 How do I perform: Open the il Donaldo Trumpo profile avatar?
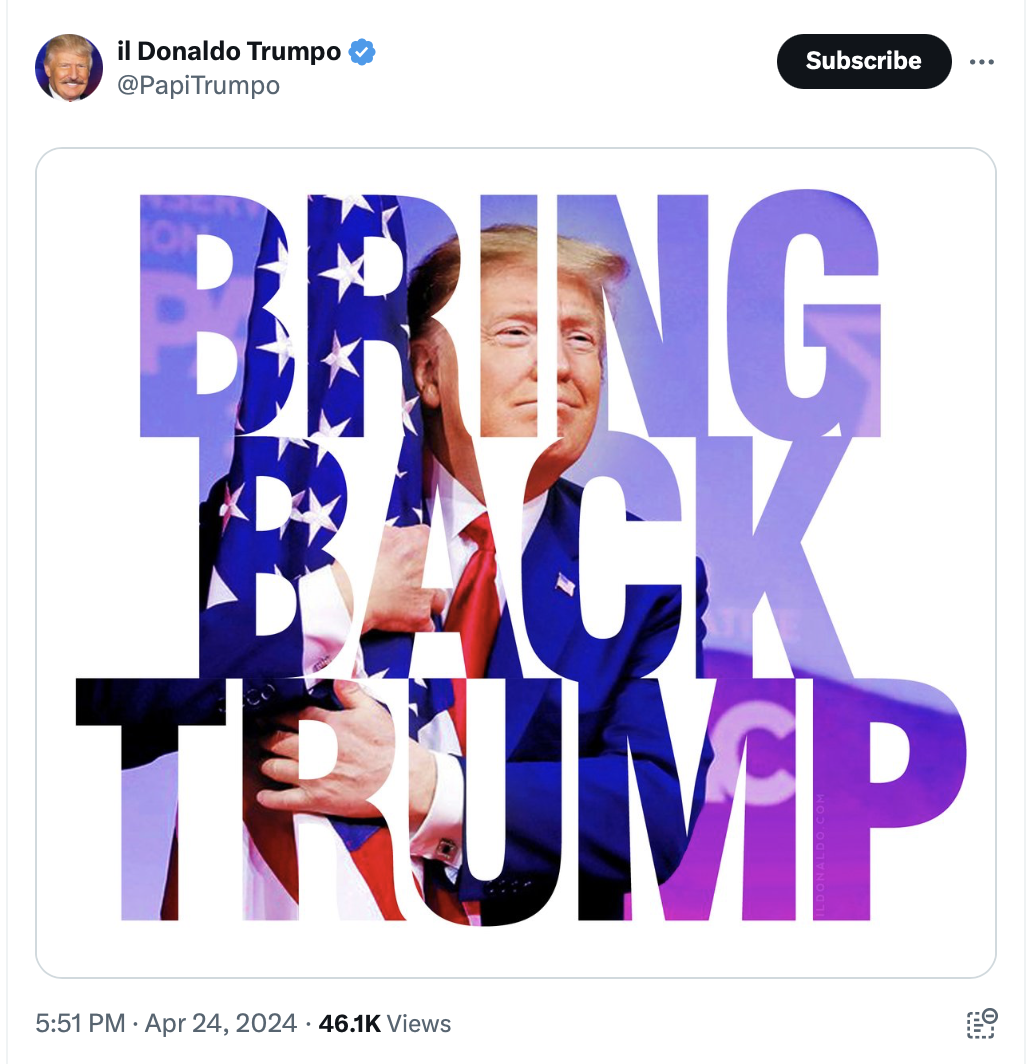coord(69,67)
